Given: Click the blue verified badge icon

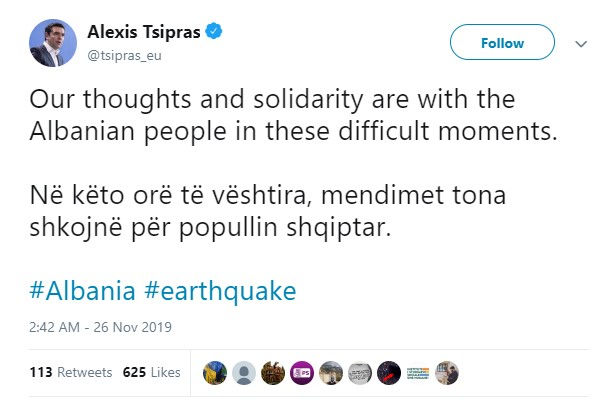Looking at the screenshot, I should click(215, 32).
